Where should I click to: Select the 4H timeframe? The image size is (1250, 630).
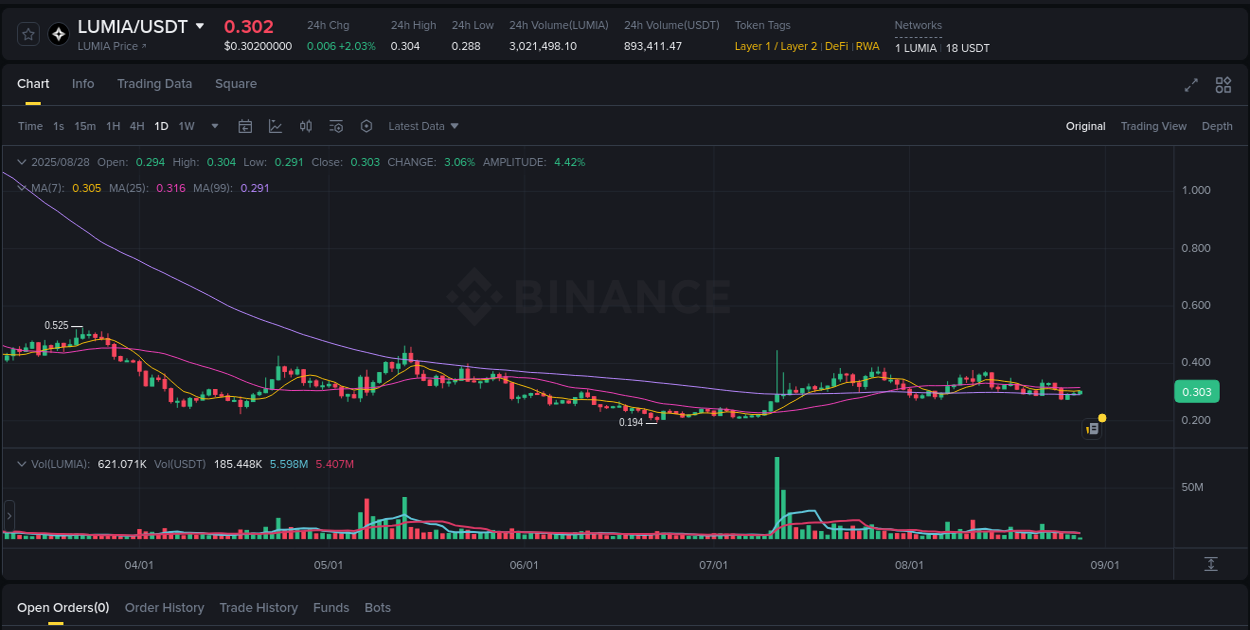tap(137, 126)
